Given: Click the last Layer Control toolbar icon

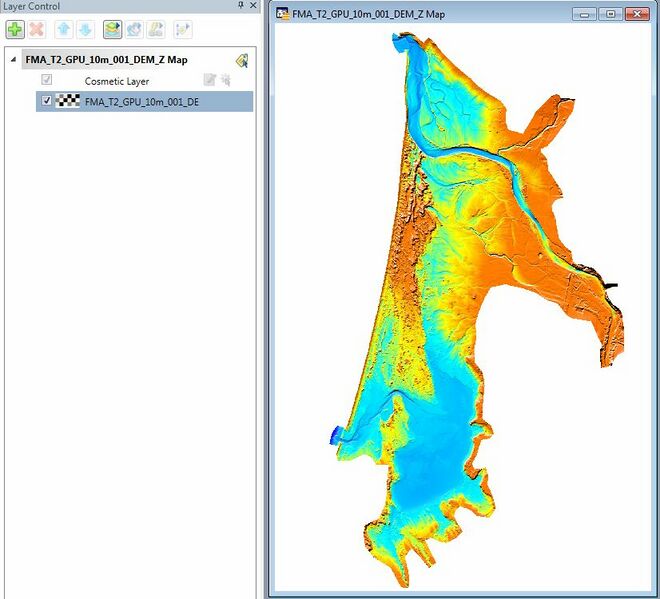Looking at the screenshot, I should [x=183, y=30].
